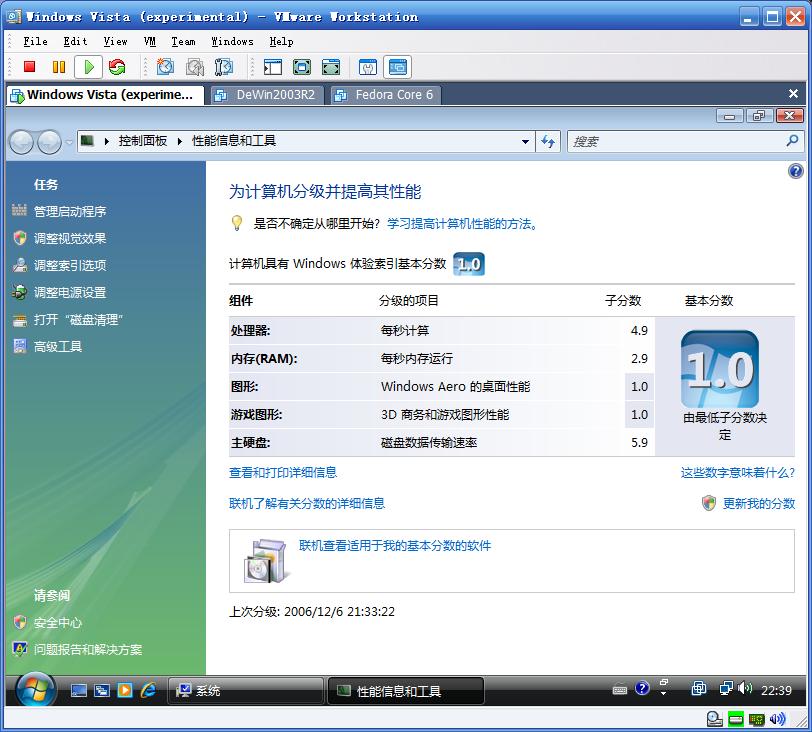Image resolution: width=812 pixels, height=732 pixels.
Task: Expand the breadcrumb arrow before 控制面板
Action: pos(107,141)
